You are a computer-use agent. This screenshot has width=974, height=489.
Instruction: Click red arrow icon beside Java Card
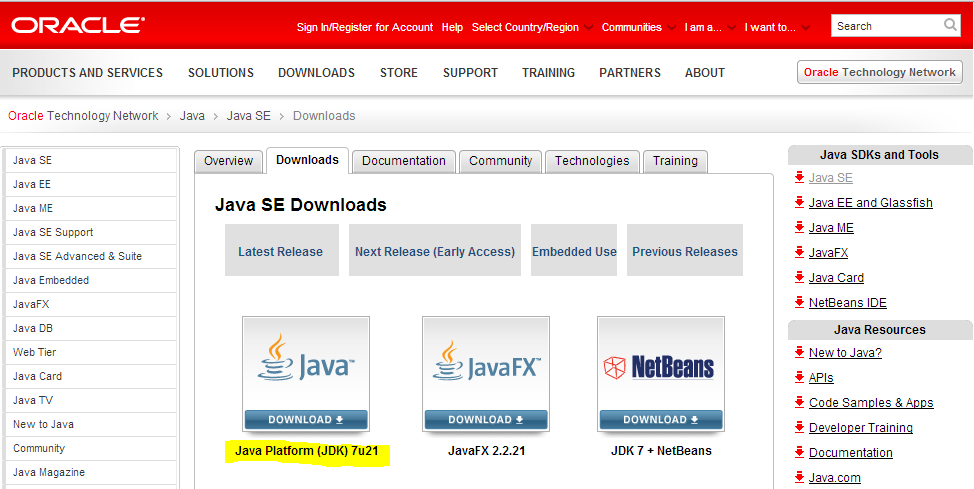click(x=799, y=277)
